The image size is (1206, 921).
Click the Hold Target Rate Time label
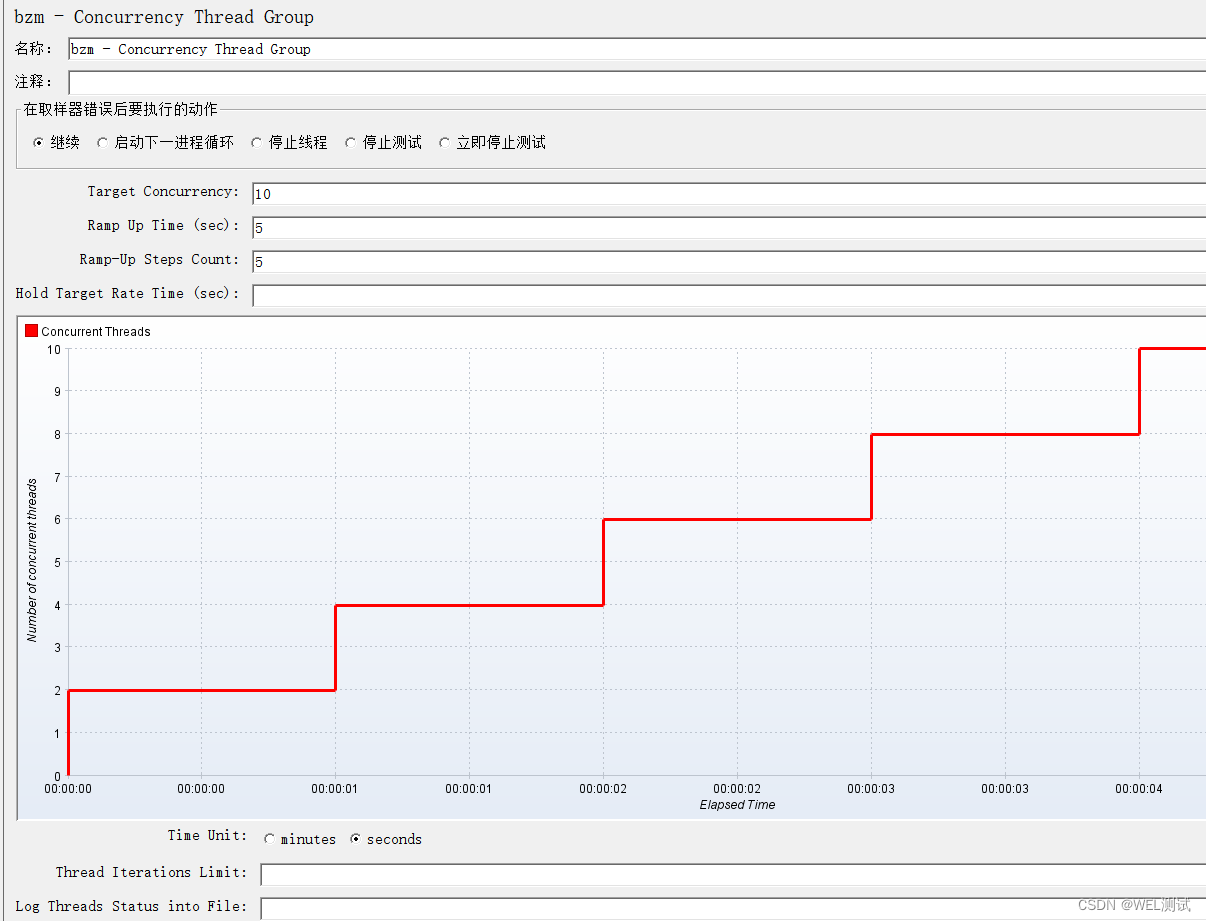(x=127, y=293)
